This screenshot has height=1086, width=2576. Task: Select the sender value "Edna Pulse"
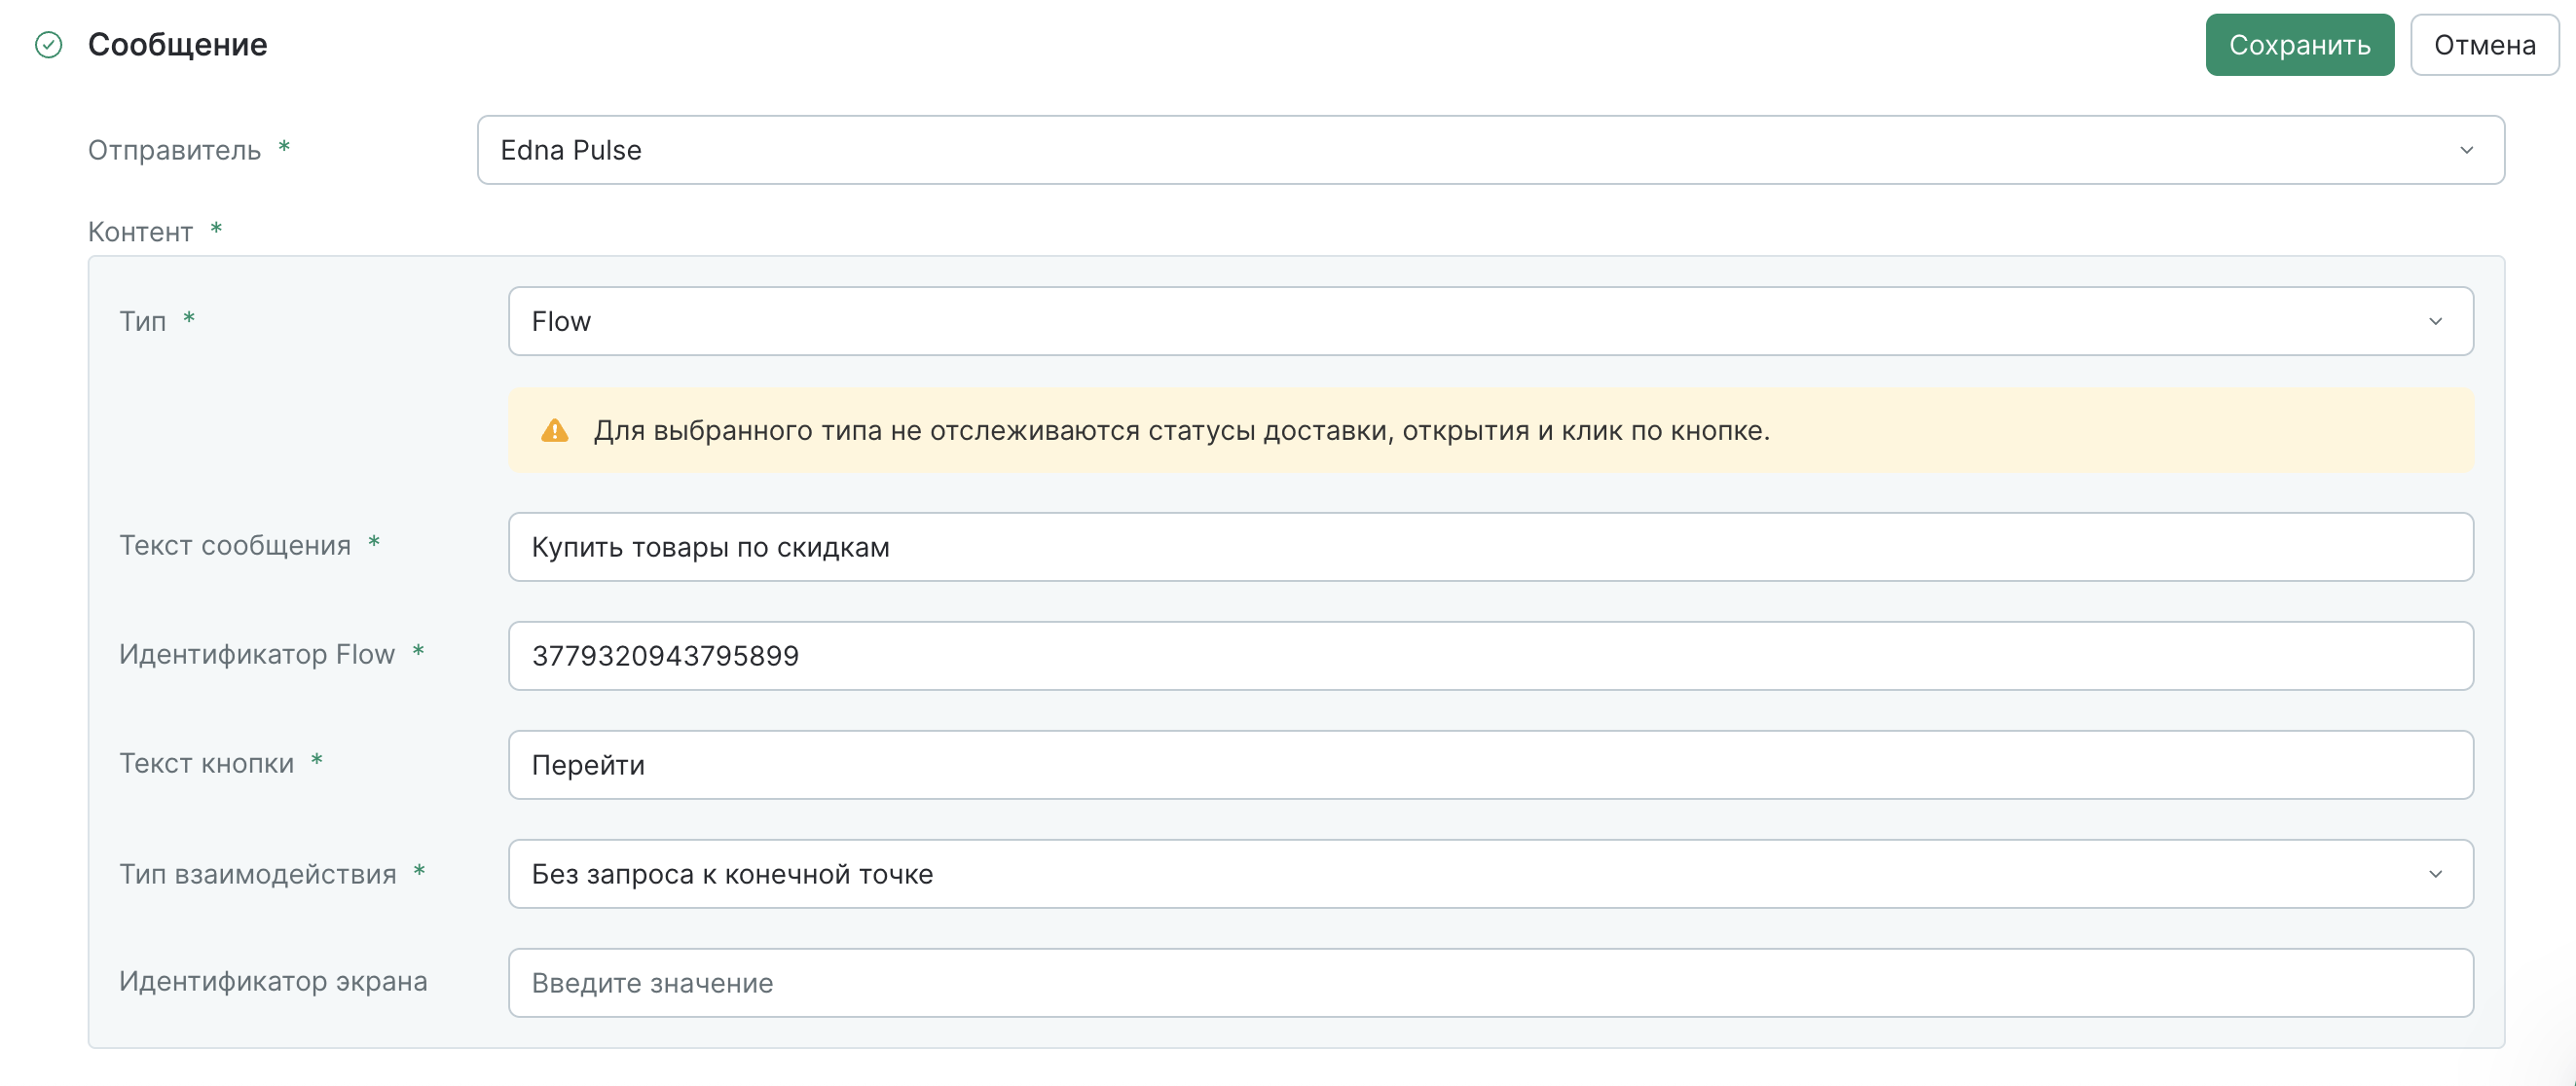(571, 150)
